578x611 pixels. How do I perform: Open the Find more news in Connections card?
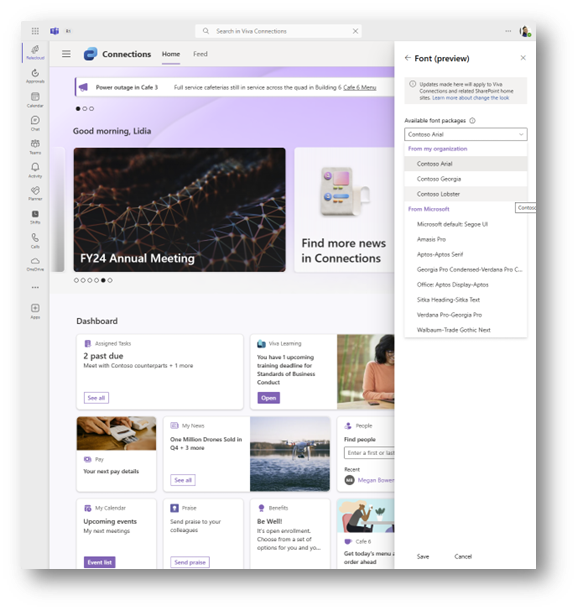[x=344, y=210]
